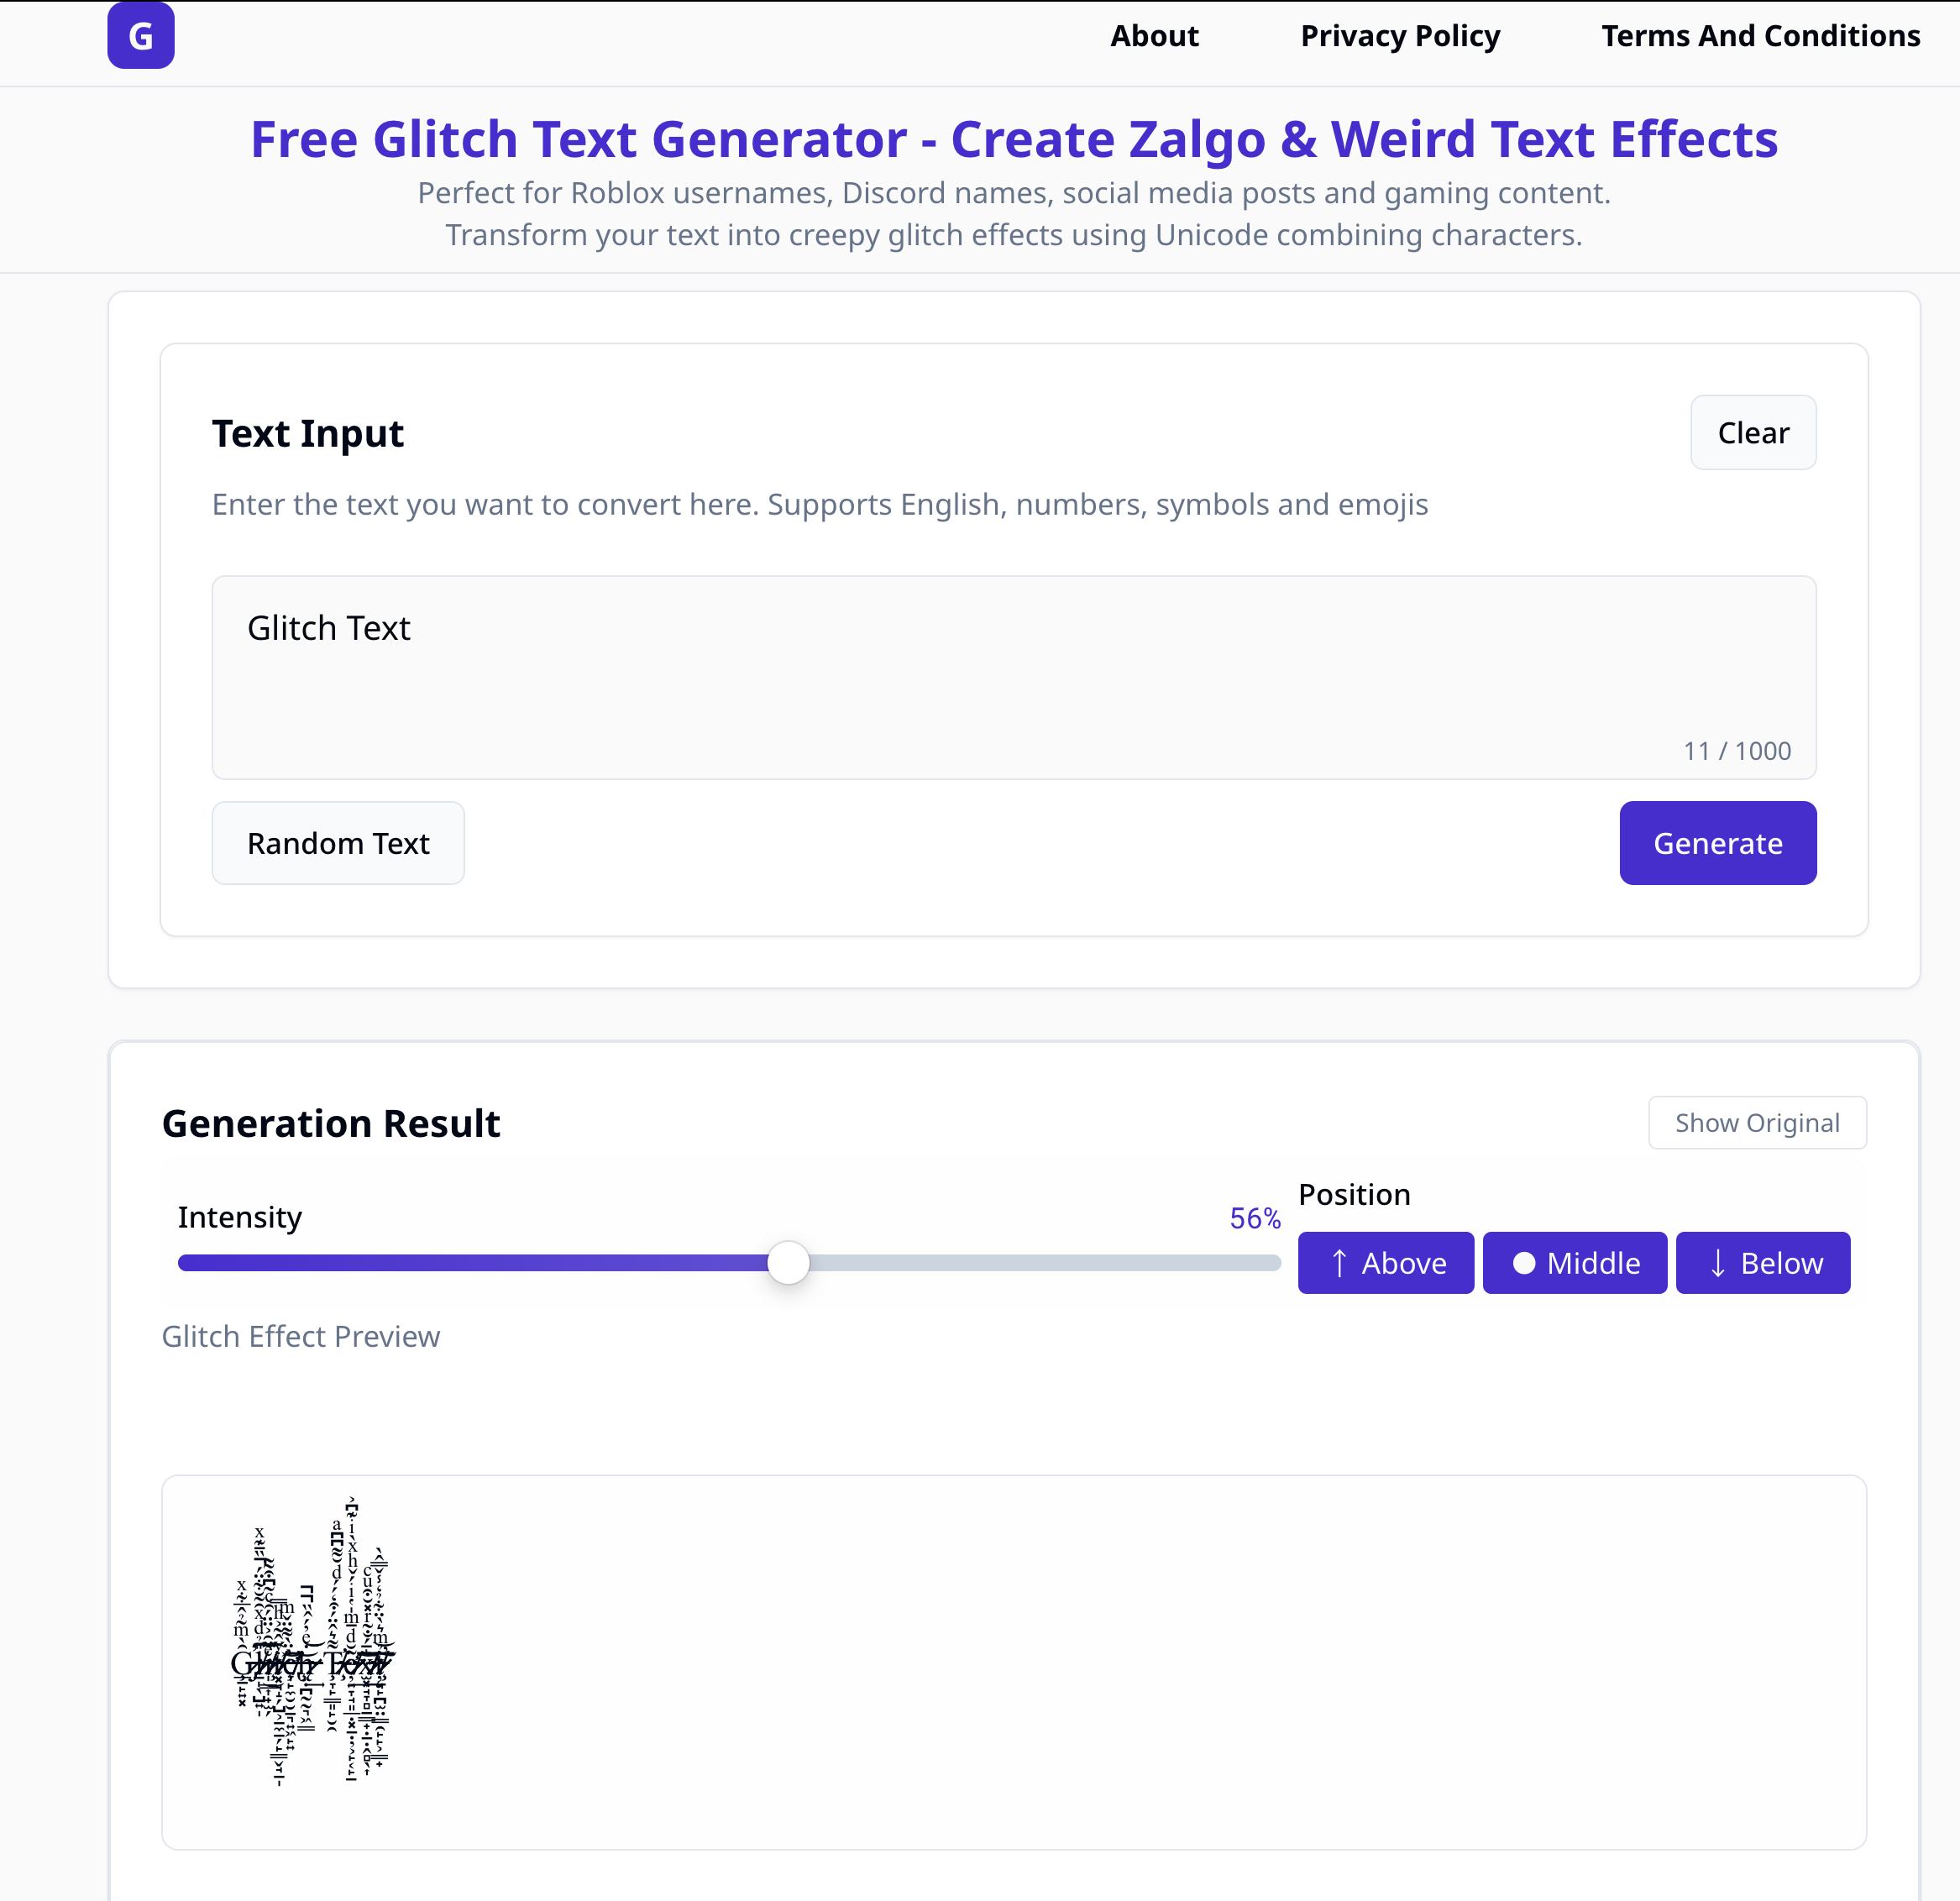Click the Intensity slider handle
Viewport: 1960px width, 1901px height.
788,1263
